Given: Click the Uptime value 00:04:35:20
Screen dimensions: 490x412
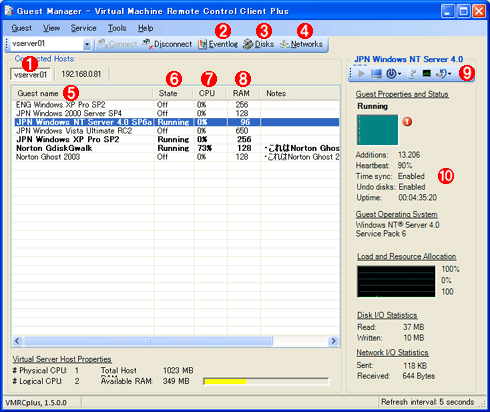Looking at the screenshot, I should (x=417, y=198).
